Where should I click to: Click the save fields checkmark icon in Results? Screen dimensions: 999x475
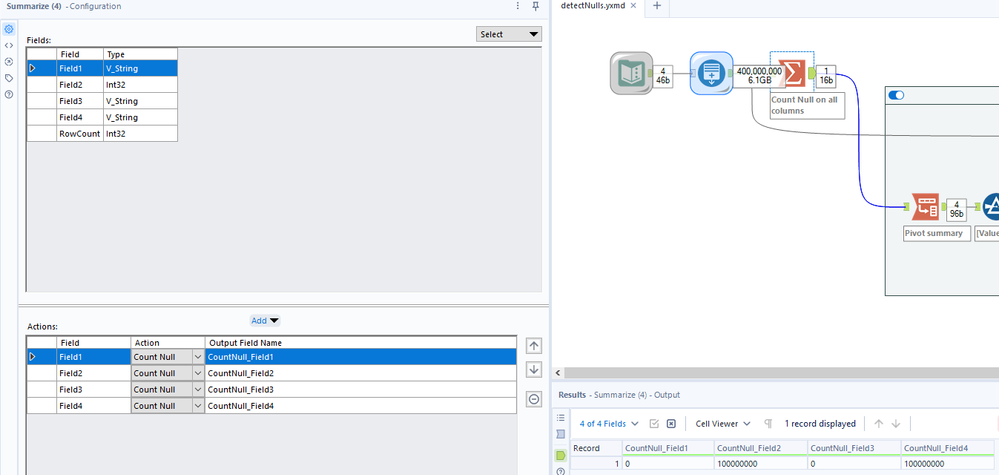[654, 423]
